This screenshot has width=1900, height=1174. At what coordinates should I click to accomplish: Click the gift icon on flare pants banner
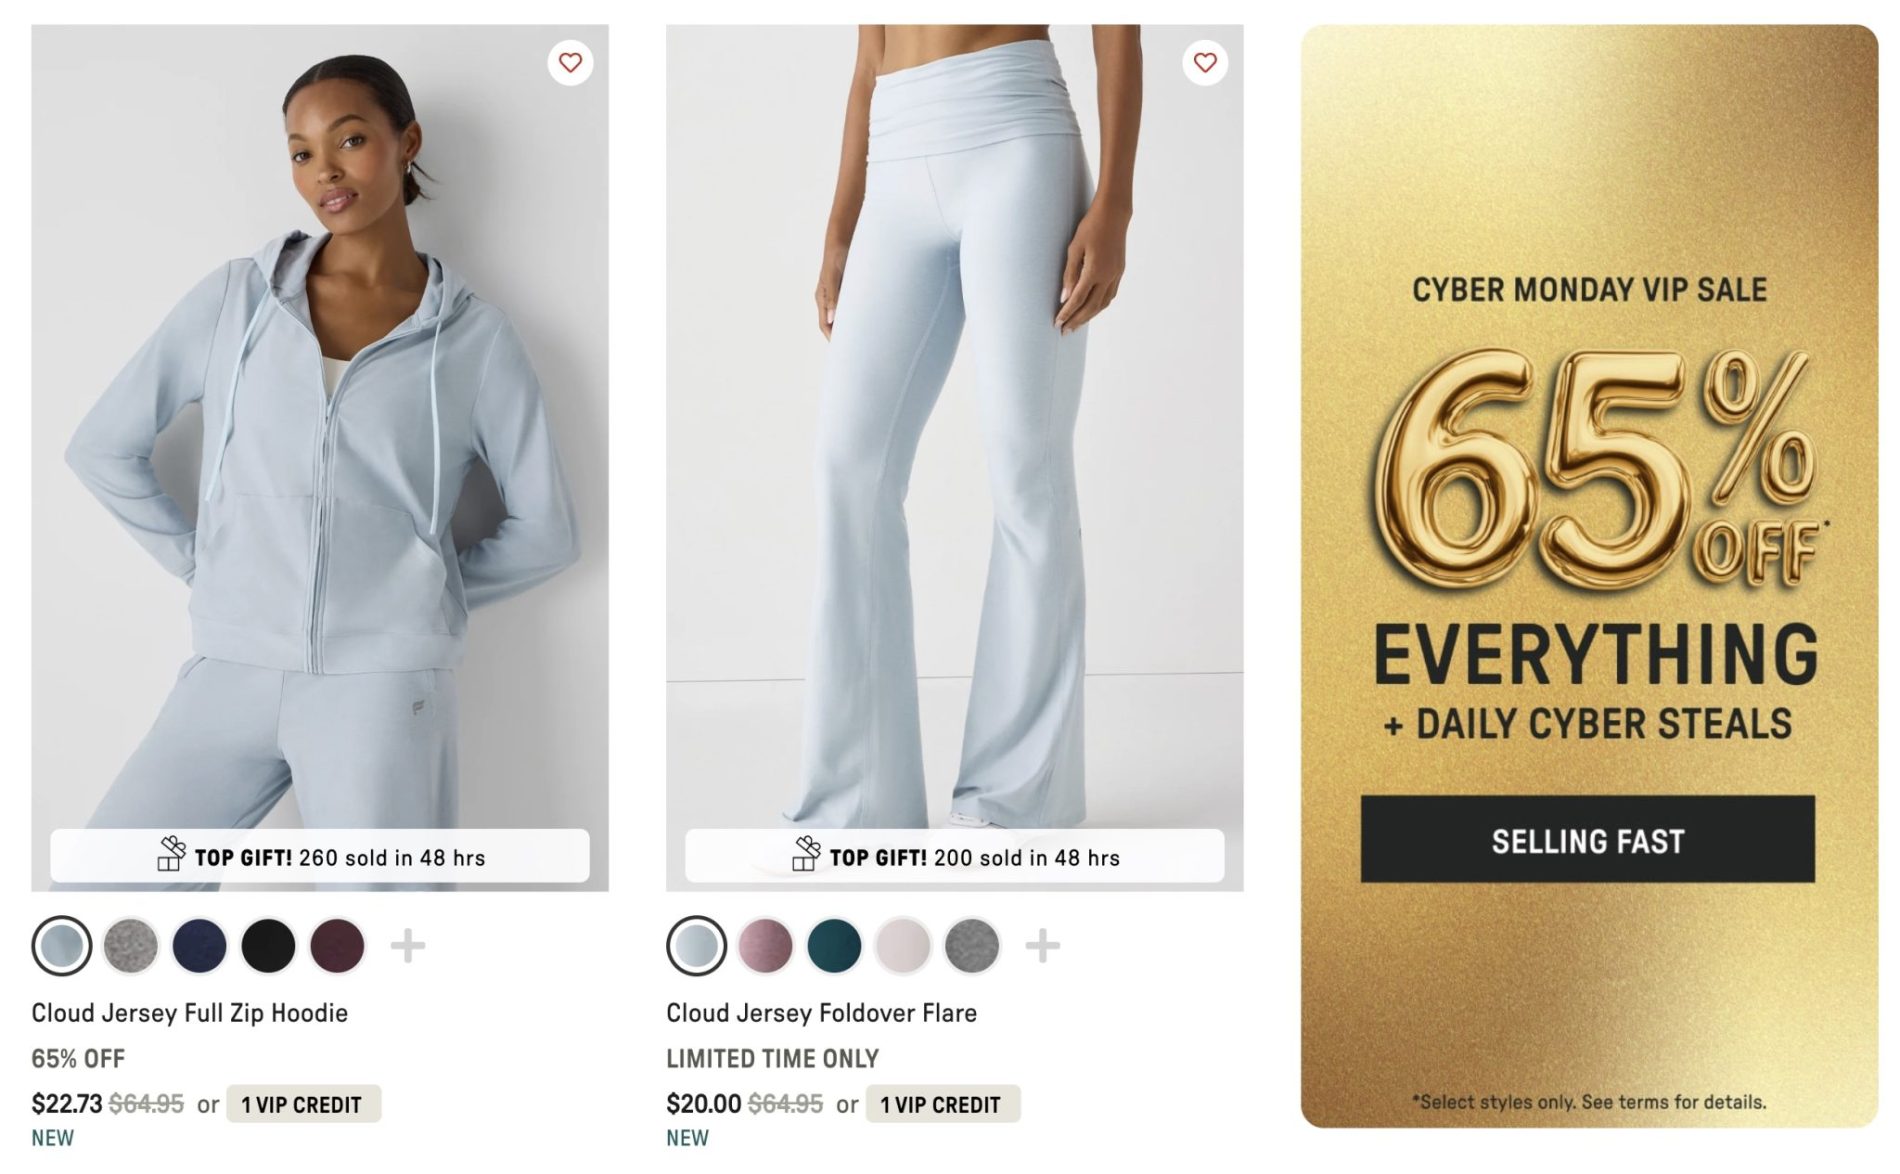[x=806, y=854]
